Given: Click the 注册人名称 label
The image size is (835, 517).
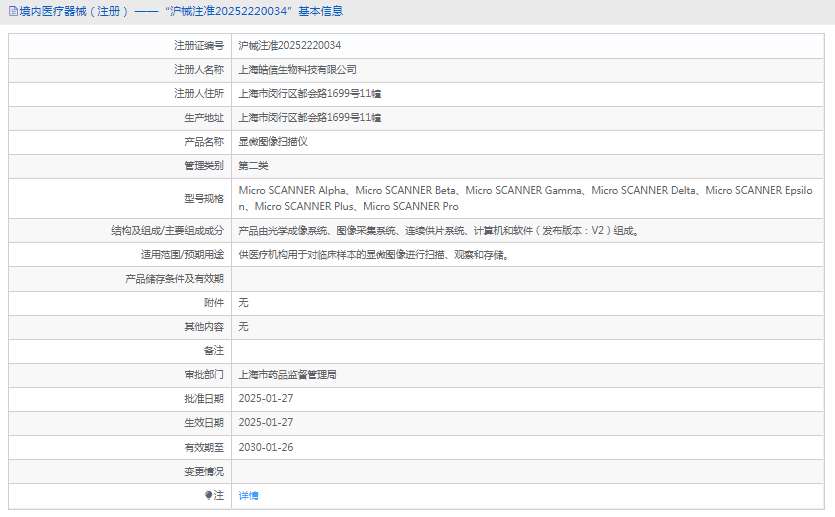Looking at the screenshot, I should click(x=199, y=70).
